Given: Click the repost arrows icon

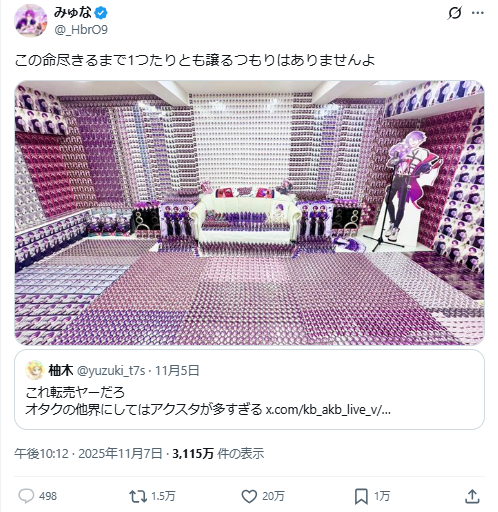Looking at the screenshot, I should click(x=138, y=496).
